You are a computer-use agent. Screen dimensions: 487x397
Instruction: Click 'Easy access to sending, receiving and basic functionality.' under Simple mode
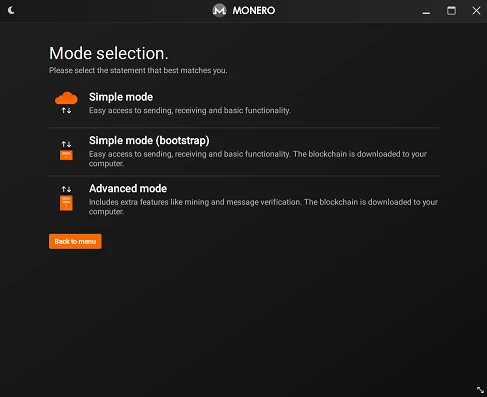tap(190, 111)
